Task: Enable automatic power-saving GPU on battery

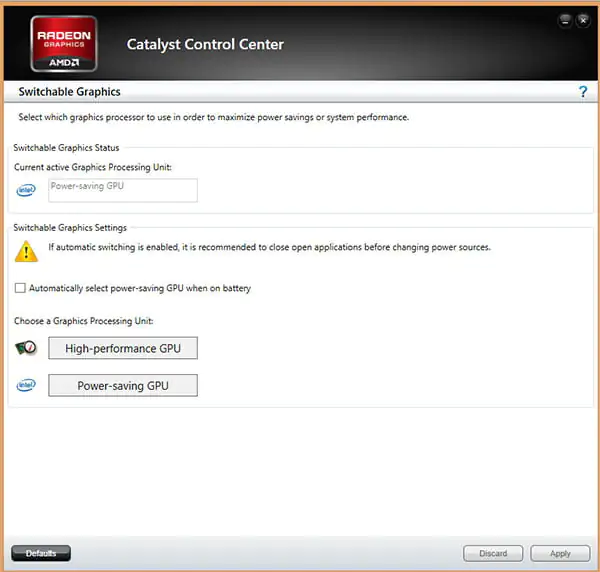Action: pyautogui.click(x=20, y=288)
